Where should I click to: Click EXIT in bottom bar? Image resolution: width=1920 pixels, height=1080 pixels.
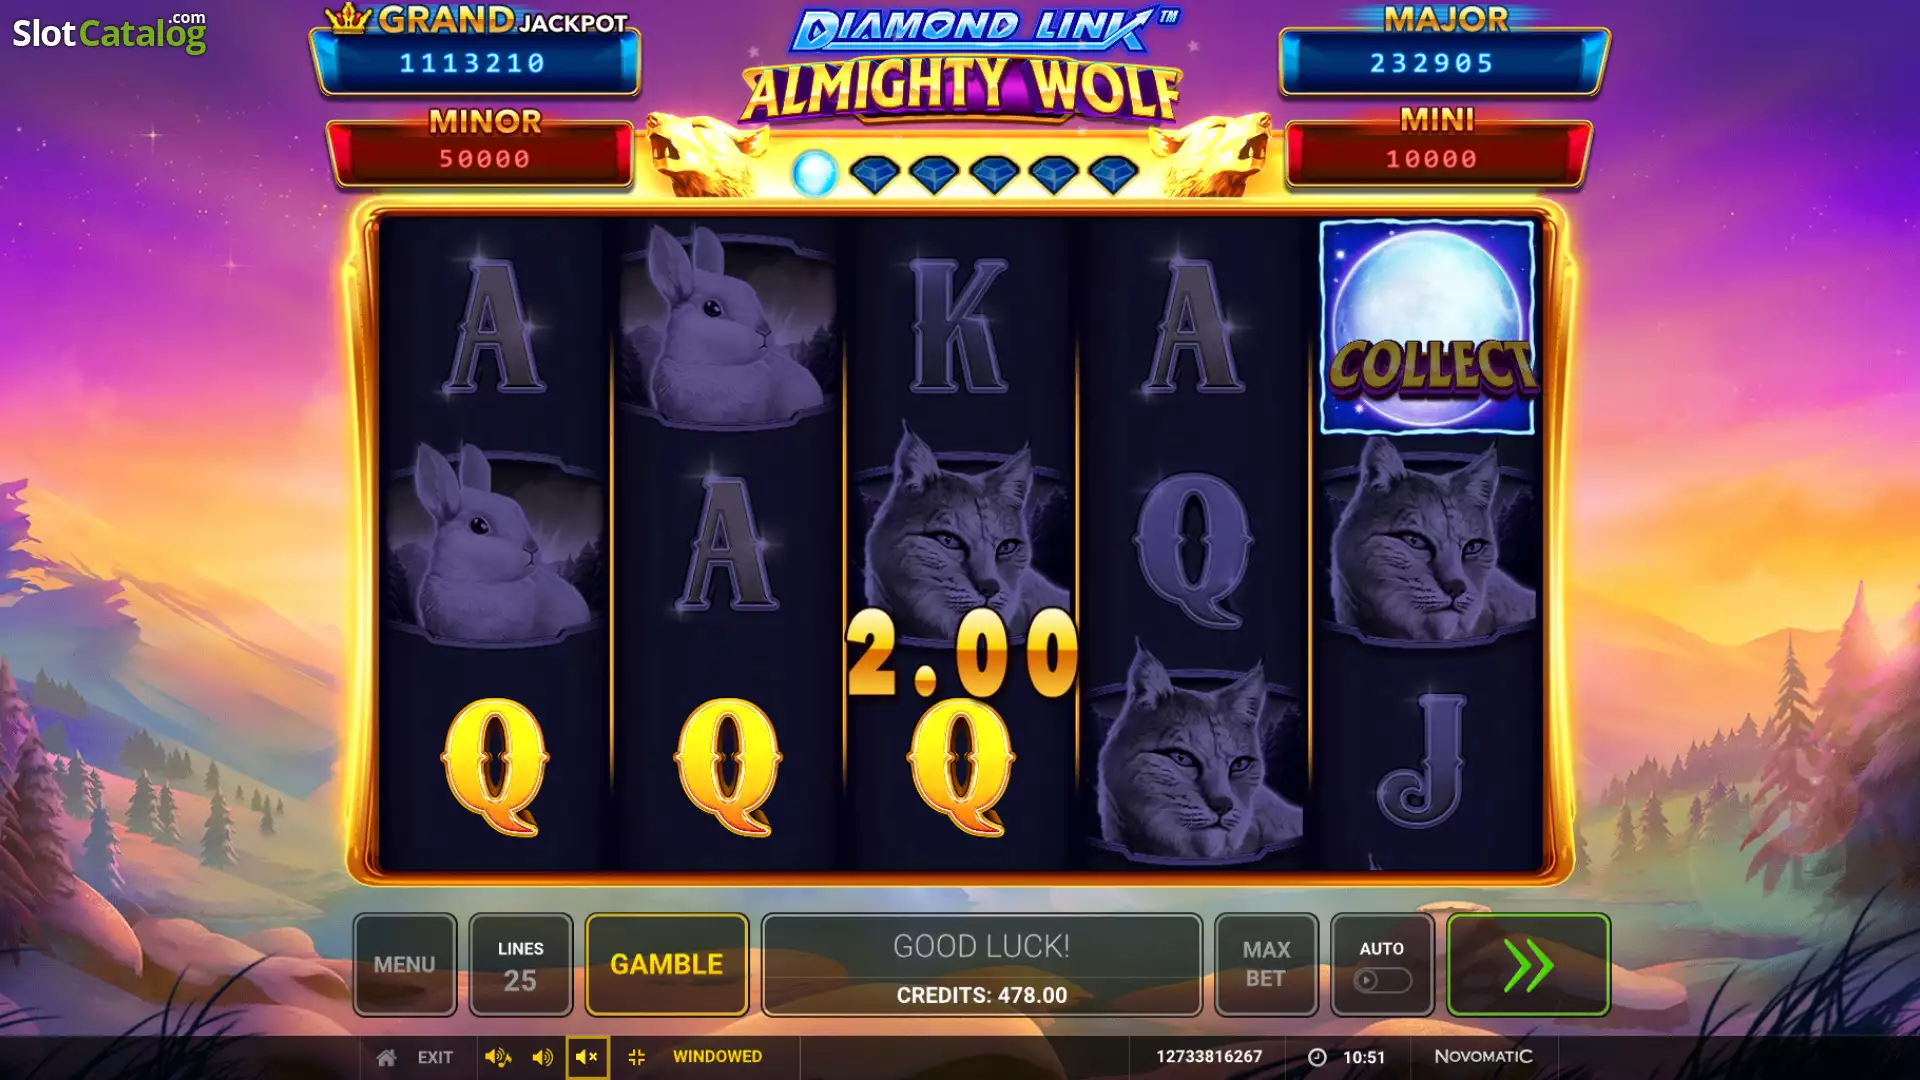pos(435,1057)
